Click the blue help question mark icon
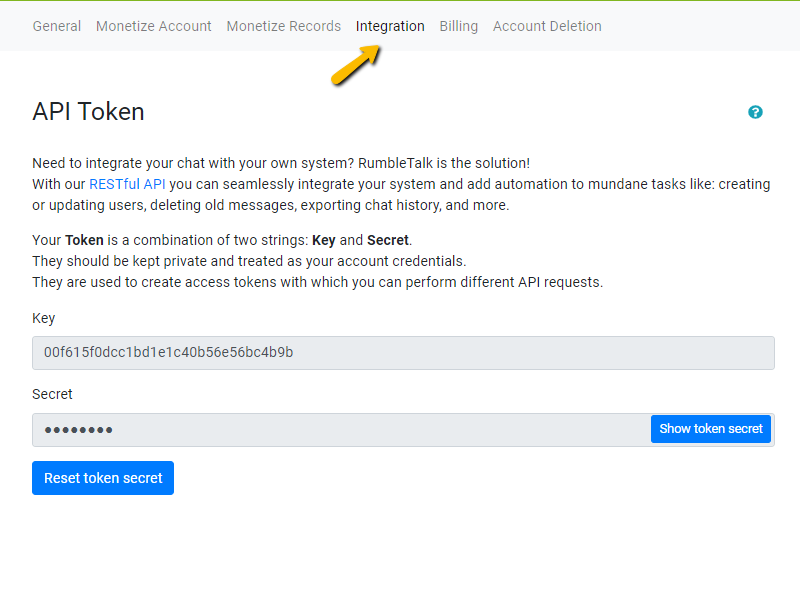The image size is (800, 600). (755, 113)
